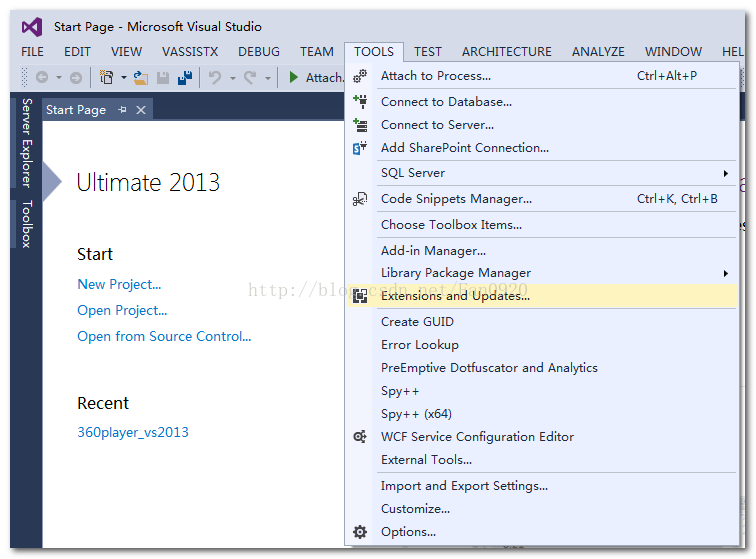Select Extensions and Updates menu entry

tap(542, 296)
